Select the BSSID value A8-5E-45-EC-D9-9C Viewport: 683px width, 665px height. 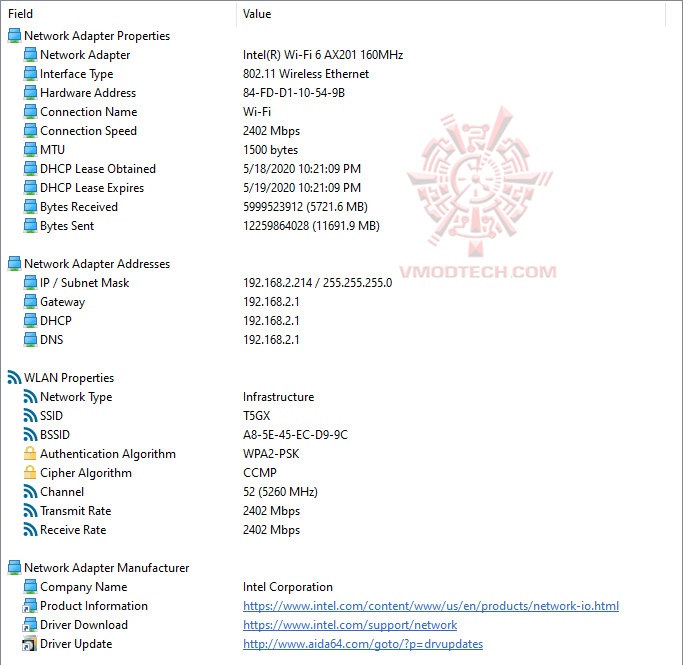pos(295,435)
